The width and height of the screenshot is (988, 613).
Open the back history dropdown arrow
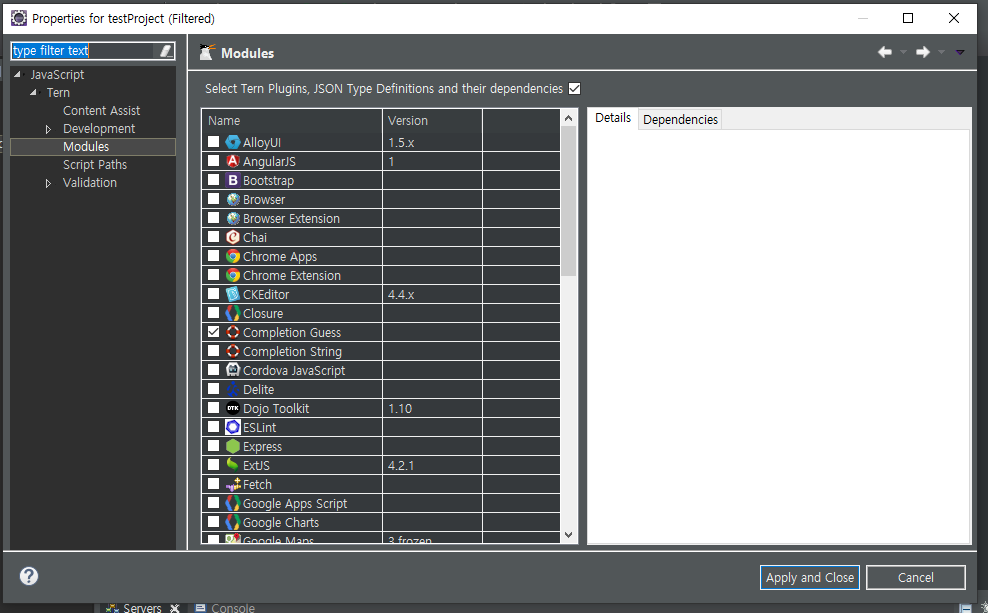(x=903, y=52)
